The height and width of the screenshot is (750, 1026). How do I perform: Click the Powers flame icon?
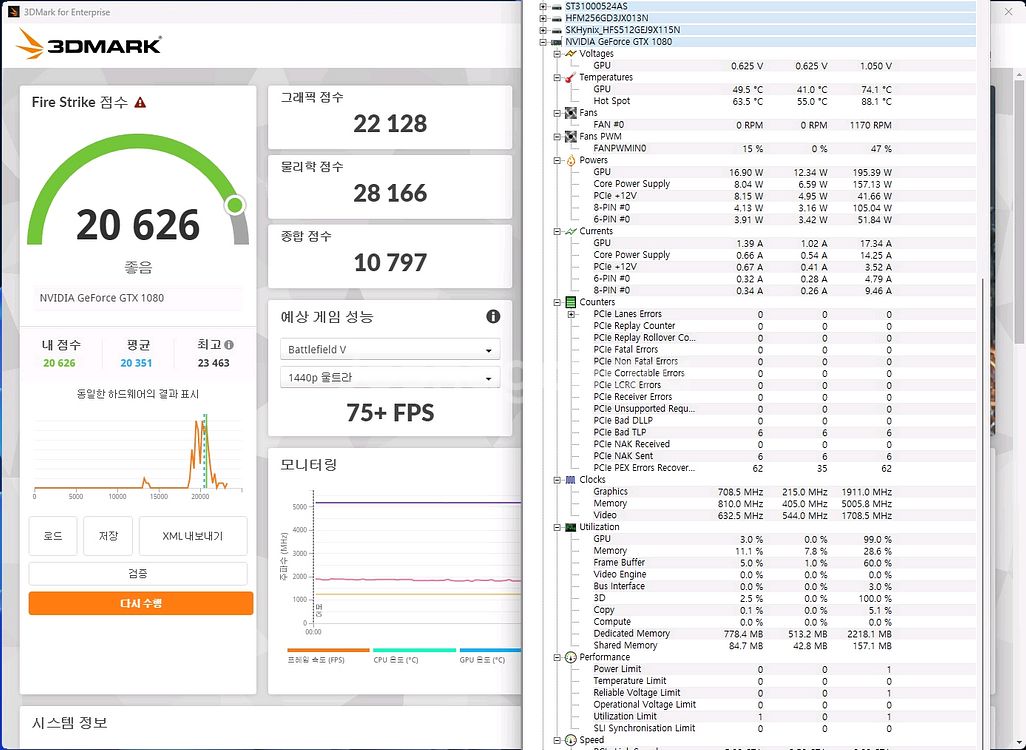click(571, 160)
